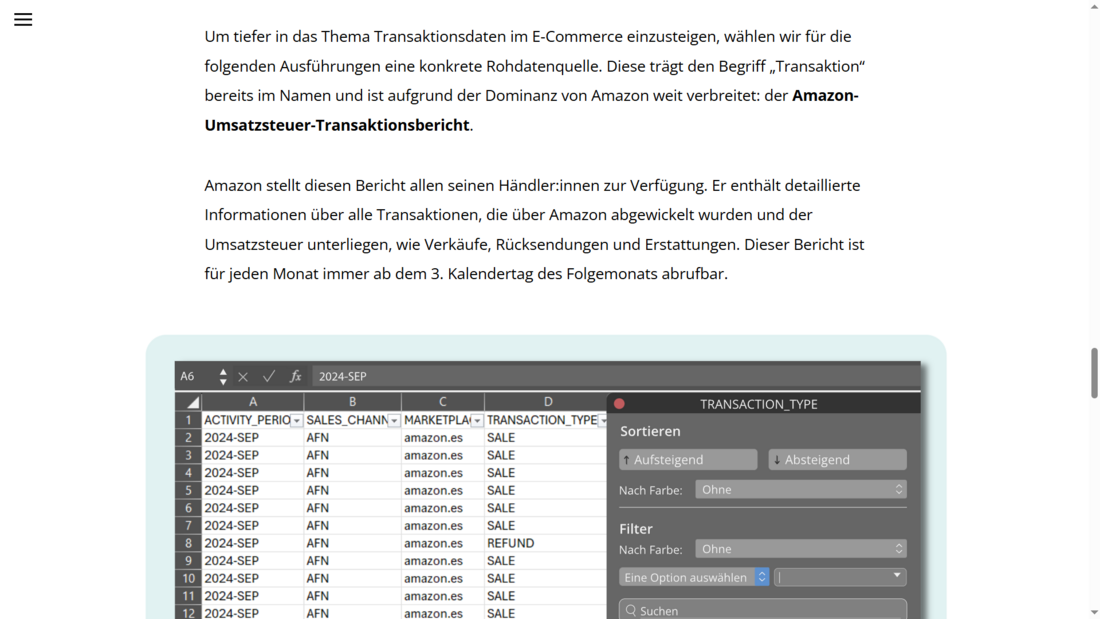1100x619 pixels.
Task: Open the ACTIVITY_PERIOD column filter dropdown
Action: (297, 421)
